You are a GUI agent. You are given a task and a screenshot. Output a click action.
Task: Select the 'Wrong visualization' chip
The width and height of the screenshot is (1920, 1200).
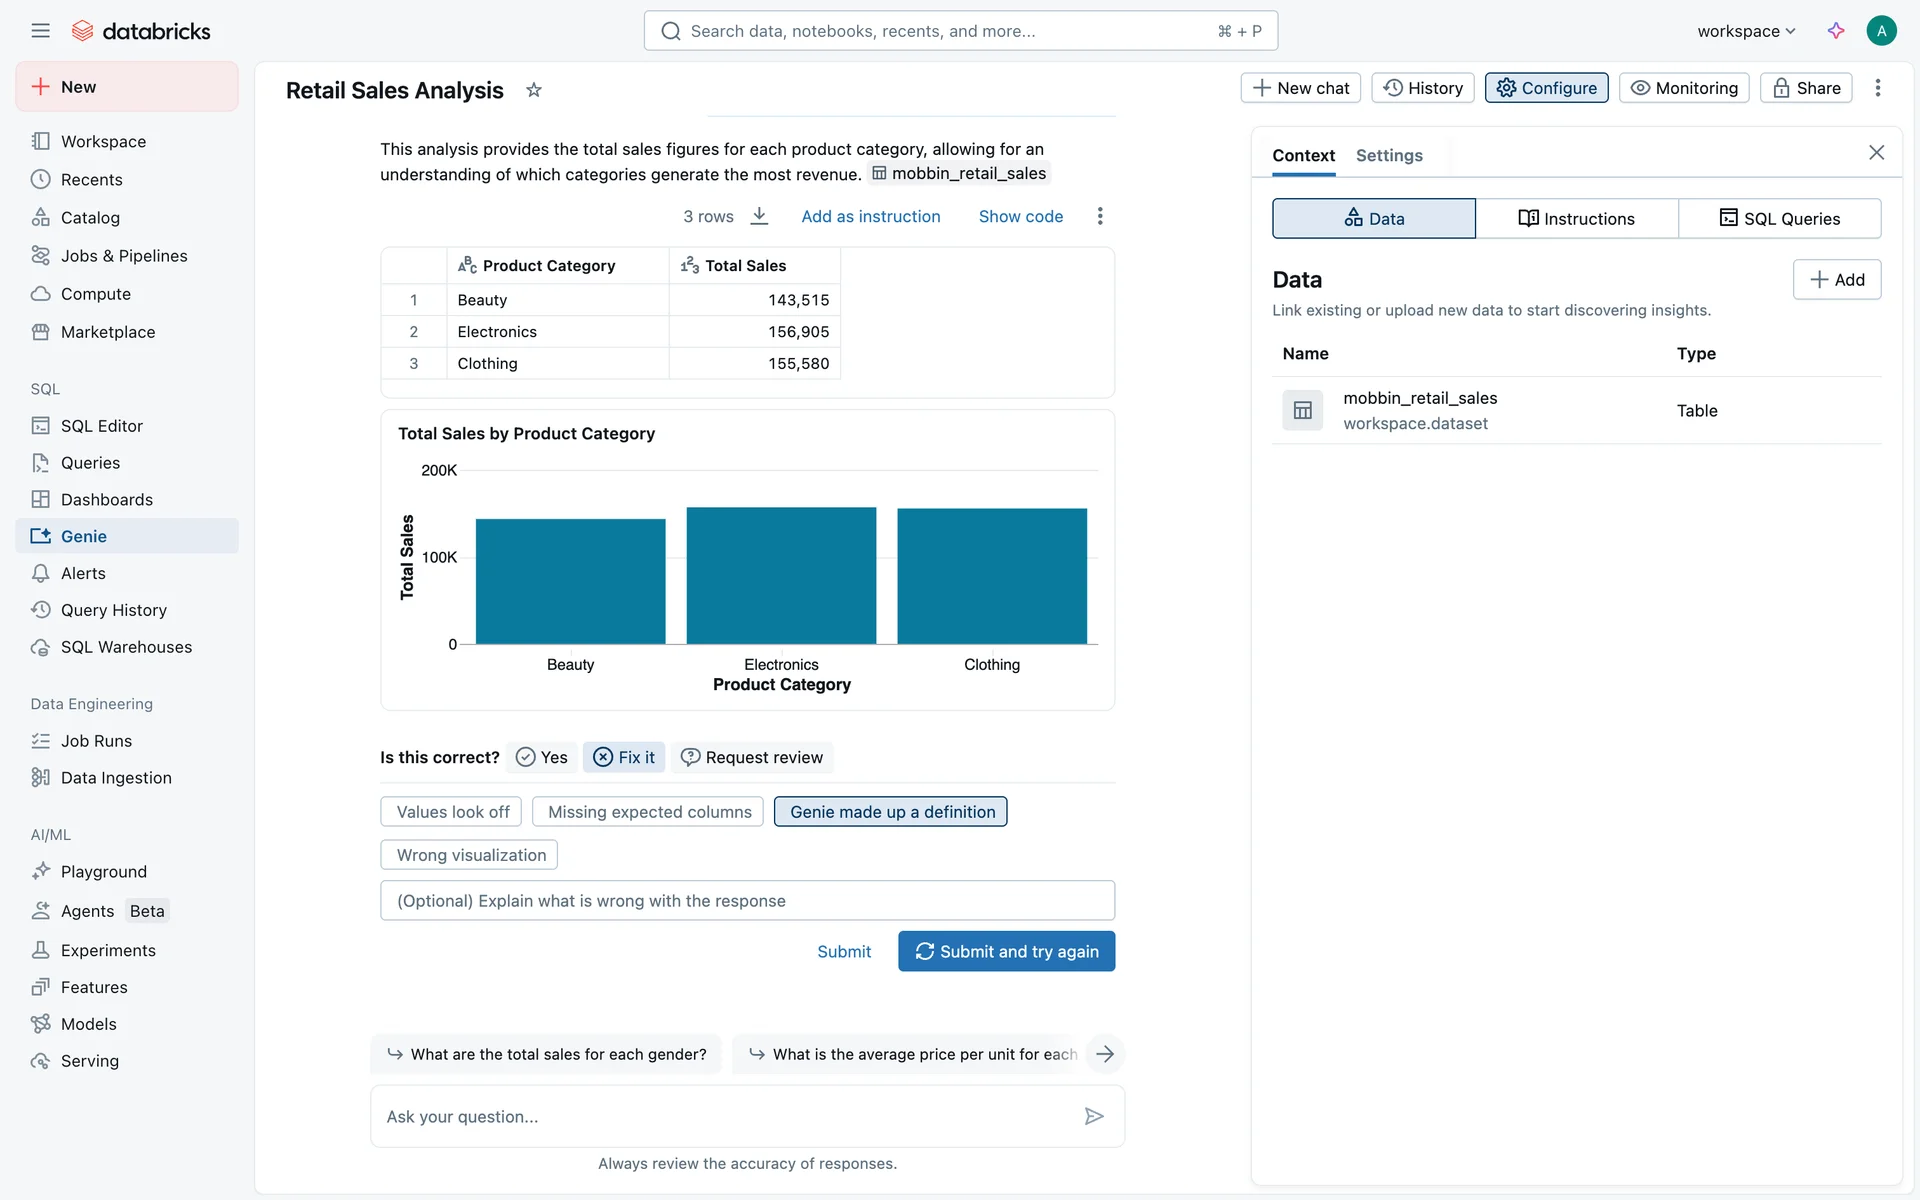[x=470, y=855]
